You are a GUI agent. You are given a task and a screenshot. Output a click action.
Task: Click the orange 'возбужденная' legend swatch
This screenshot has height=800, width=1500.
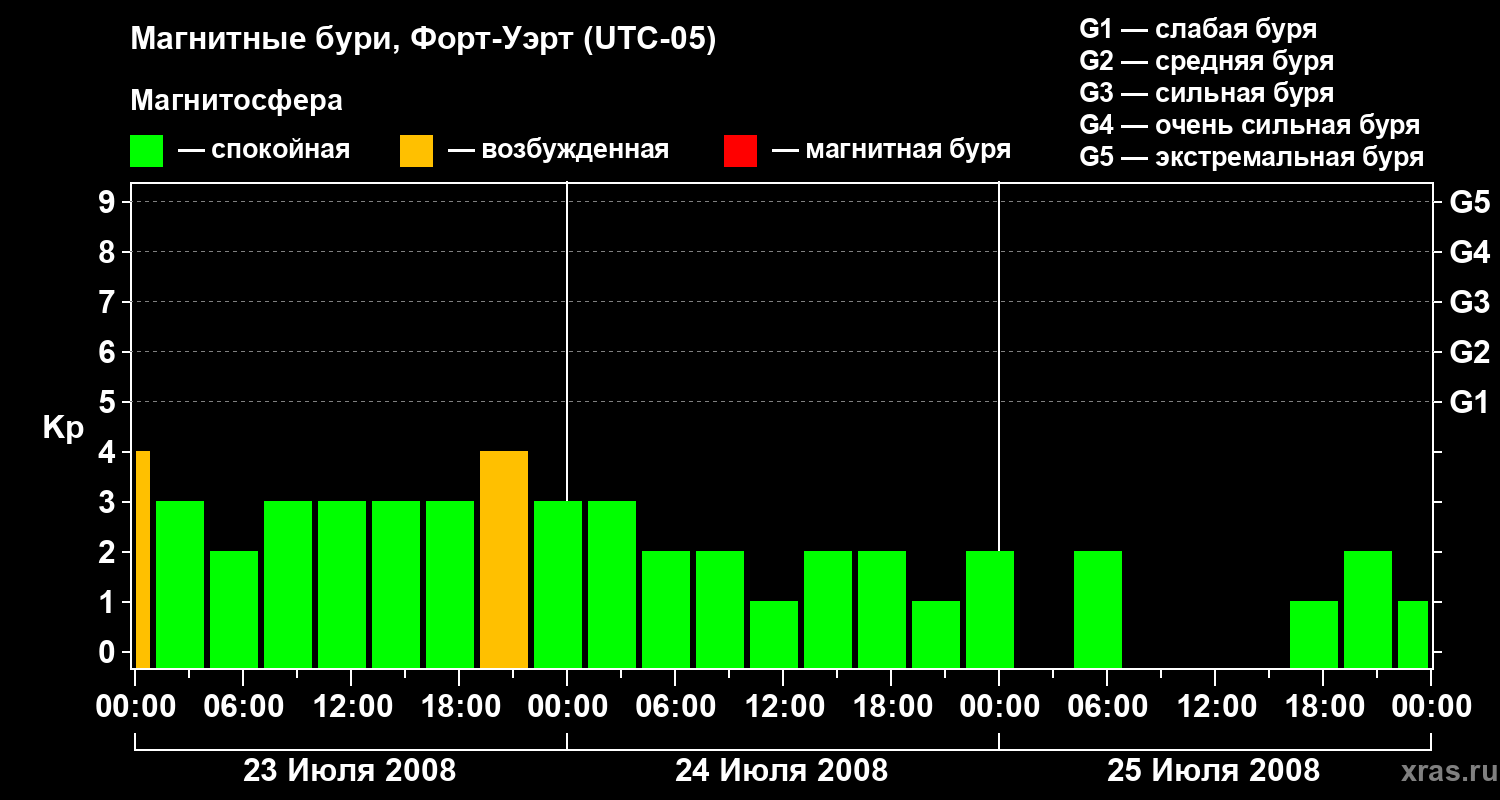pyautogui.click(x=416, y=150)
